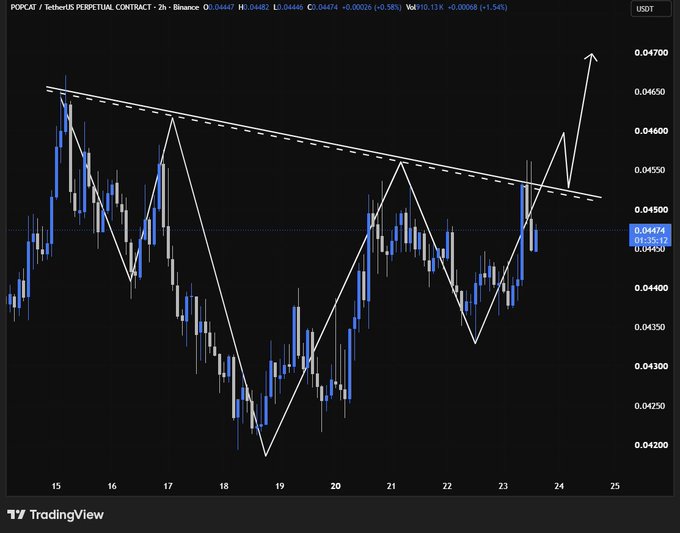680x533 pixels.
Task: Click the 0.04500 price axis label
Action: coord(651,209)
